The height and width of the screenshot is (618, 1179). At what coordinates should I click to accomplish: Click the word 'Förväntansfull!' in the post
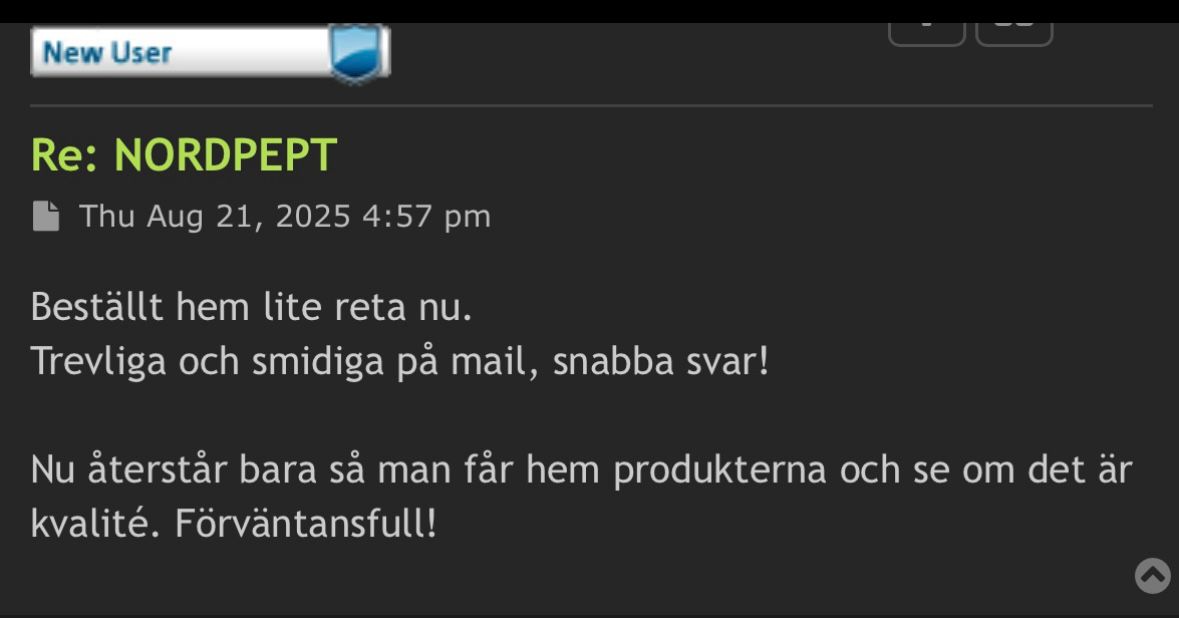point(306,523)
